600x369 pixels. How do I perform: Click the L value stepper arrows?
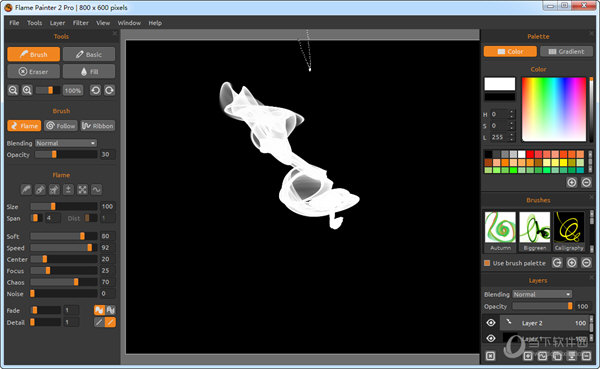pyautogui.click(x=512, y=137)
